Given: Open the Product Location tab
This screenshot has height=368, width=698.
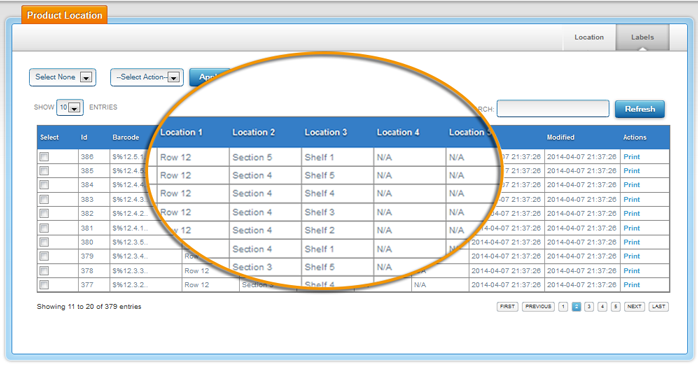Looking at the screenshot, I should (65, 15).
